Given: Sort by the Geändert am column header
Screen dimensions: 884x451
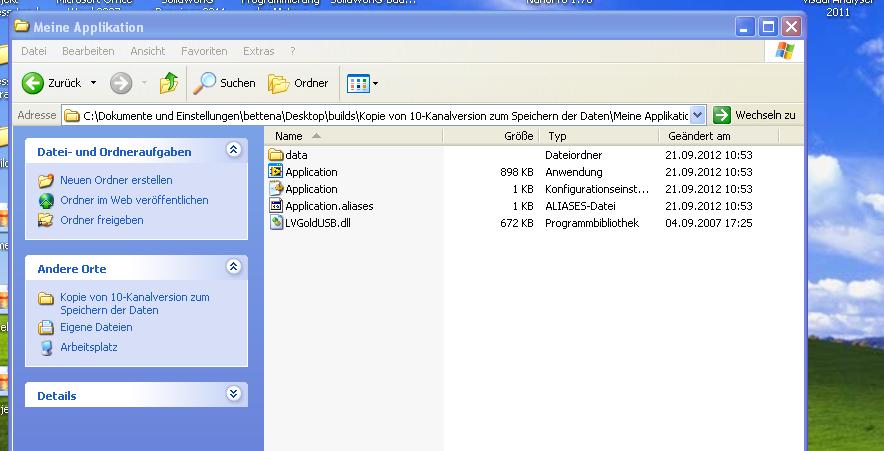Looking at the screenshot, I should (x=718, y=136).
